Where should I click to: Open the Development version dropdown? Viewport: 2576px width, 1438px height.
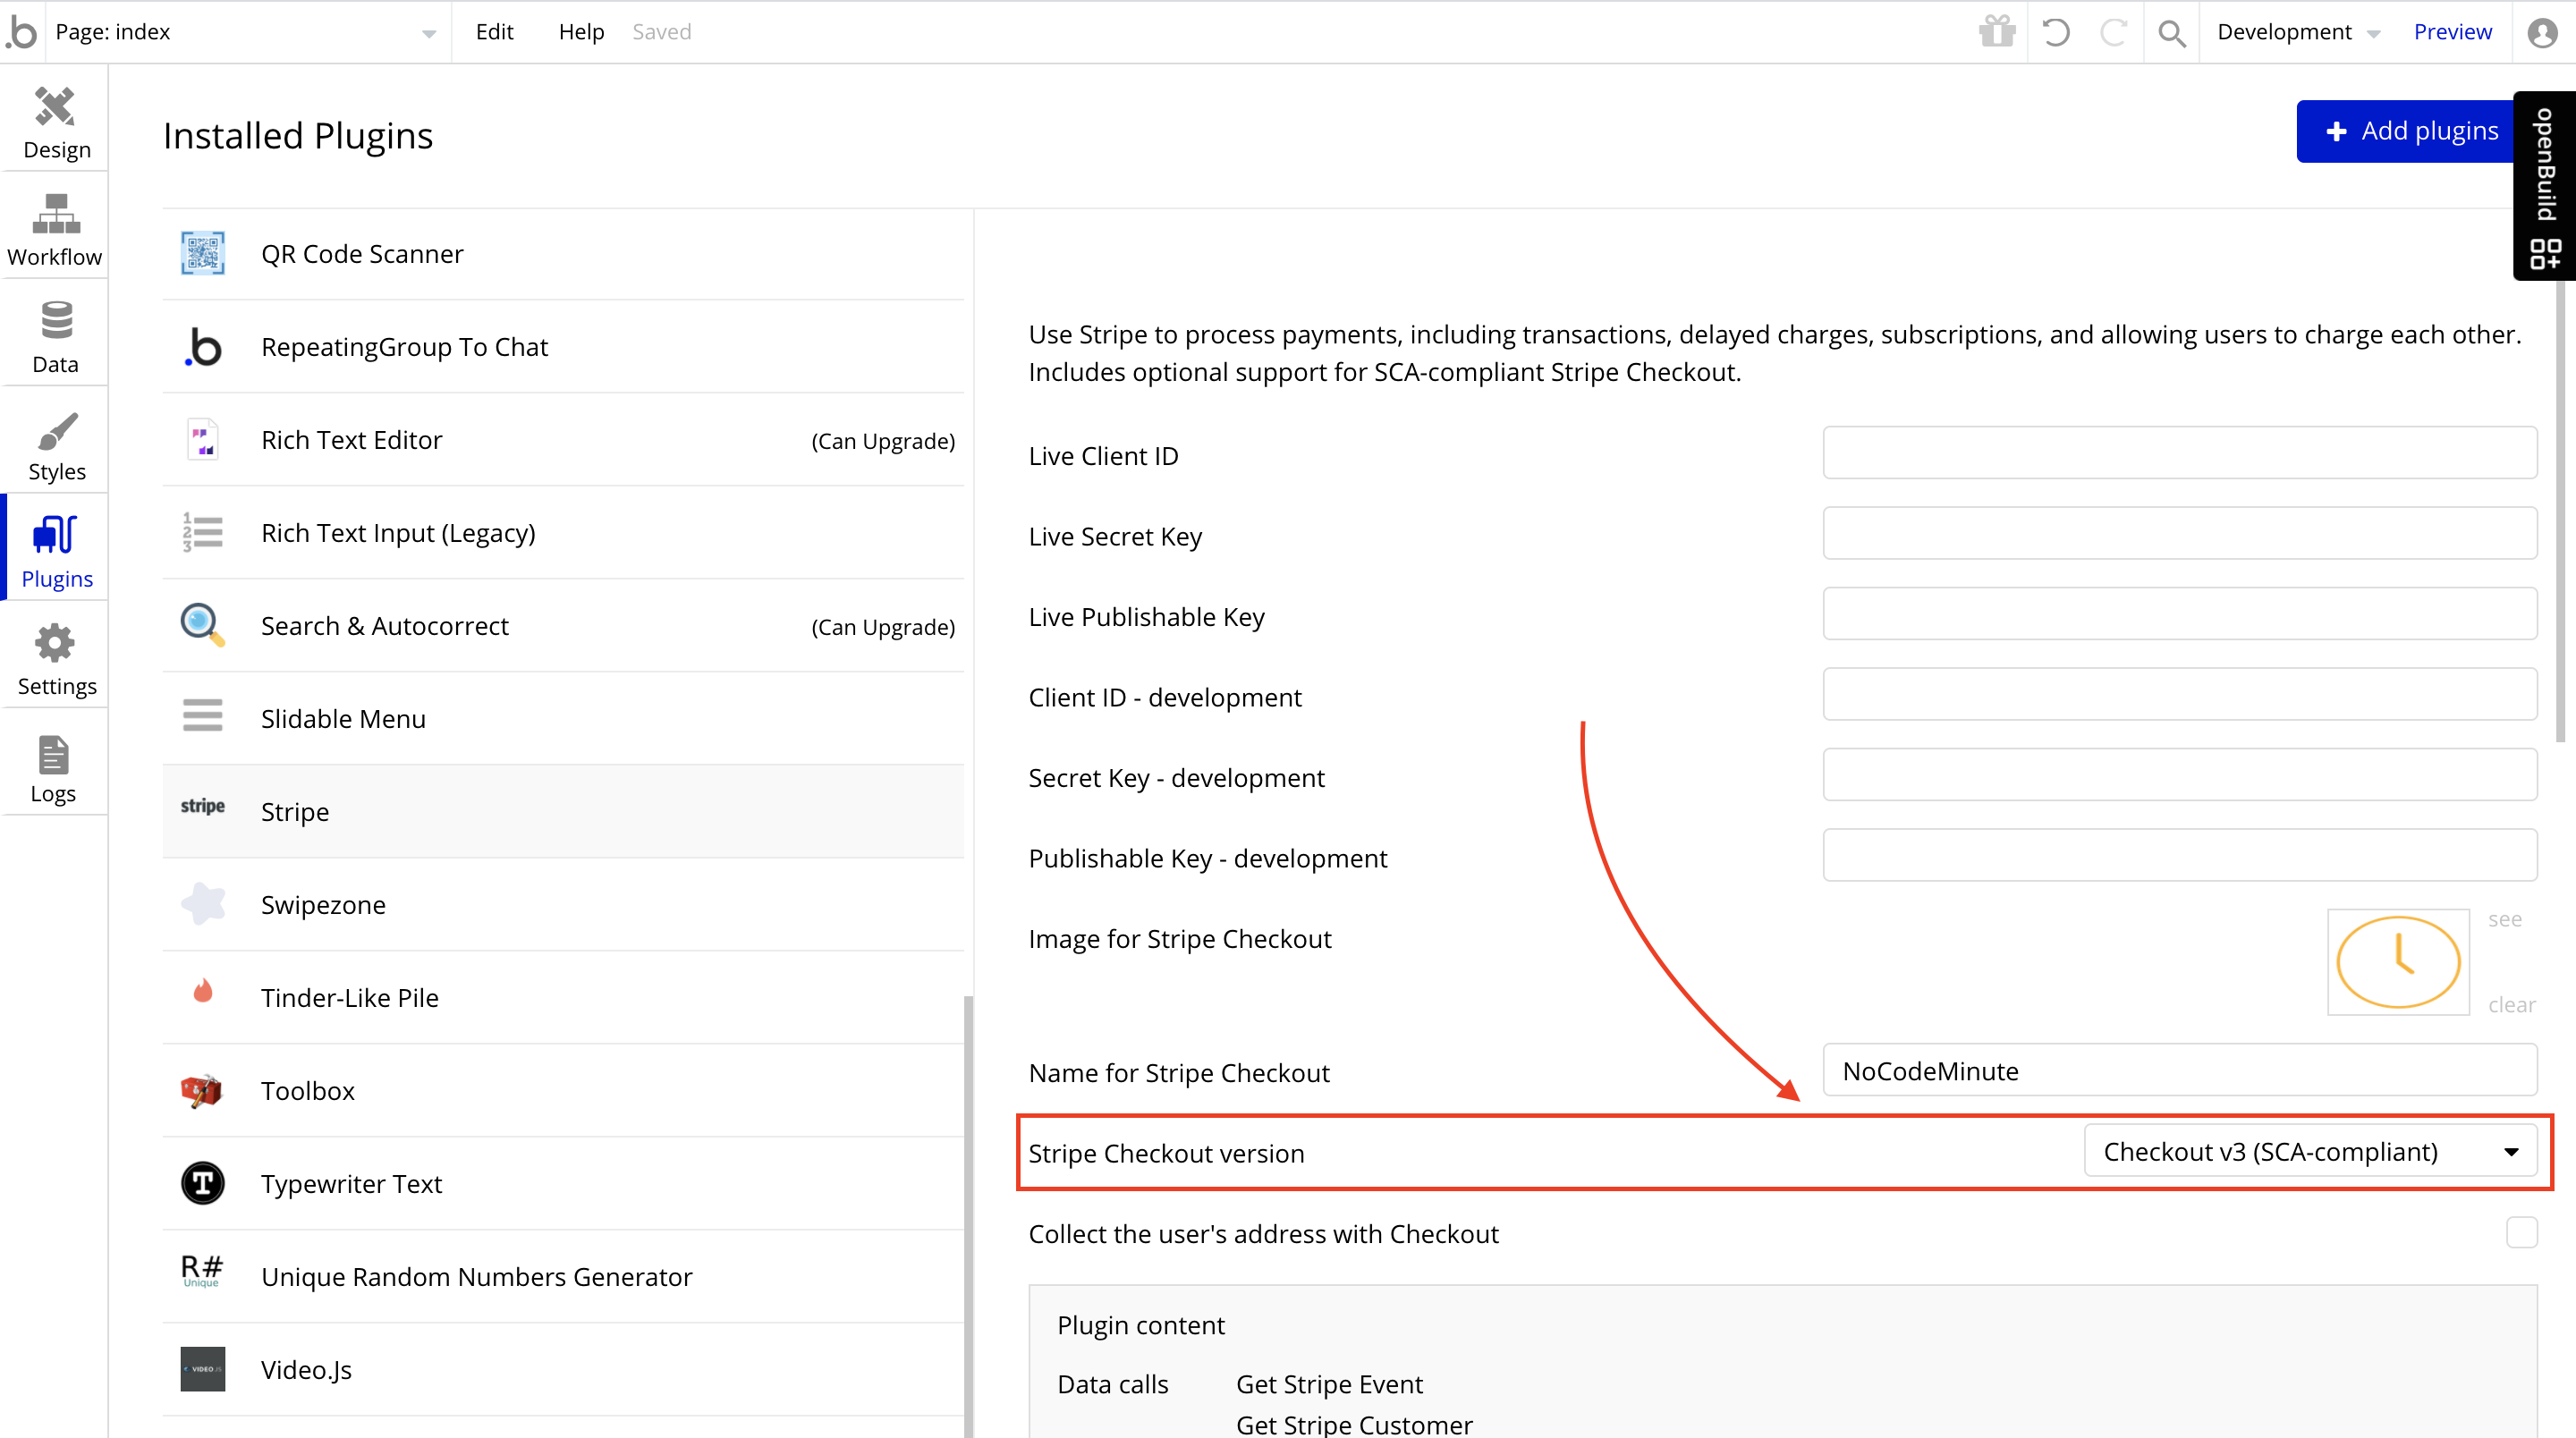(x=2297, y=32)
